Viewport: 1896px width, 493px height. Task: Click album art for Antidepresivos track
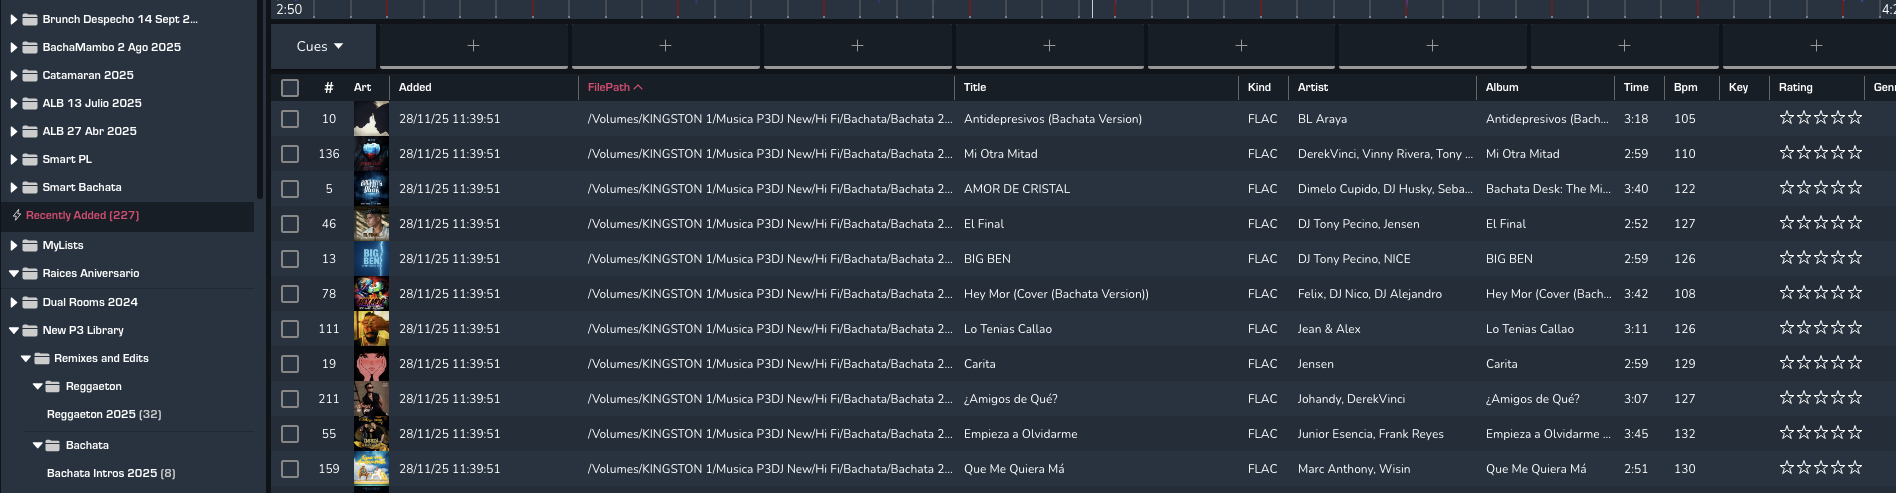[x=371, y=119]
